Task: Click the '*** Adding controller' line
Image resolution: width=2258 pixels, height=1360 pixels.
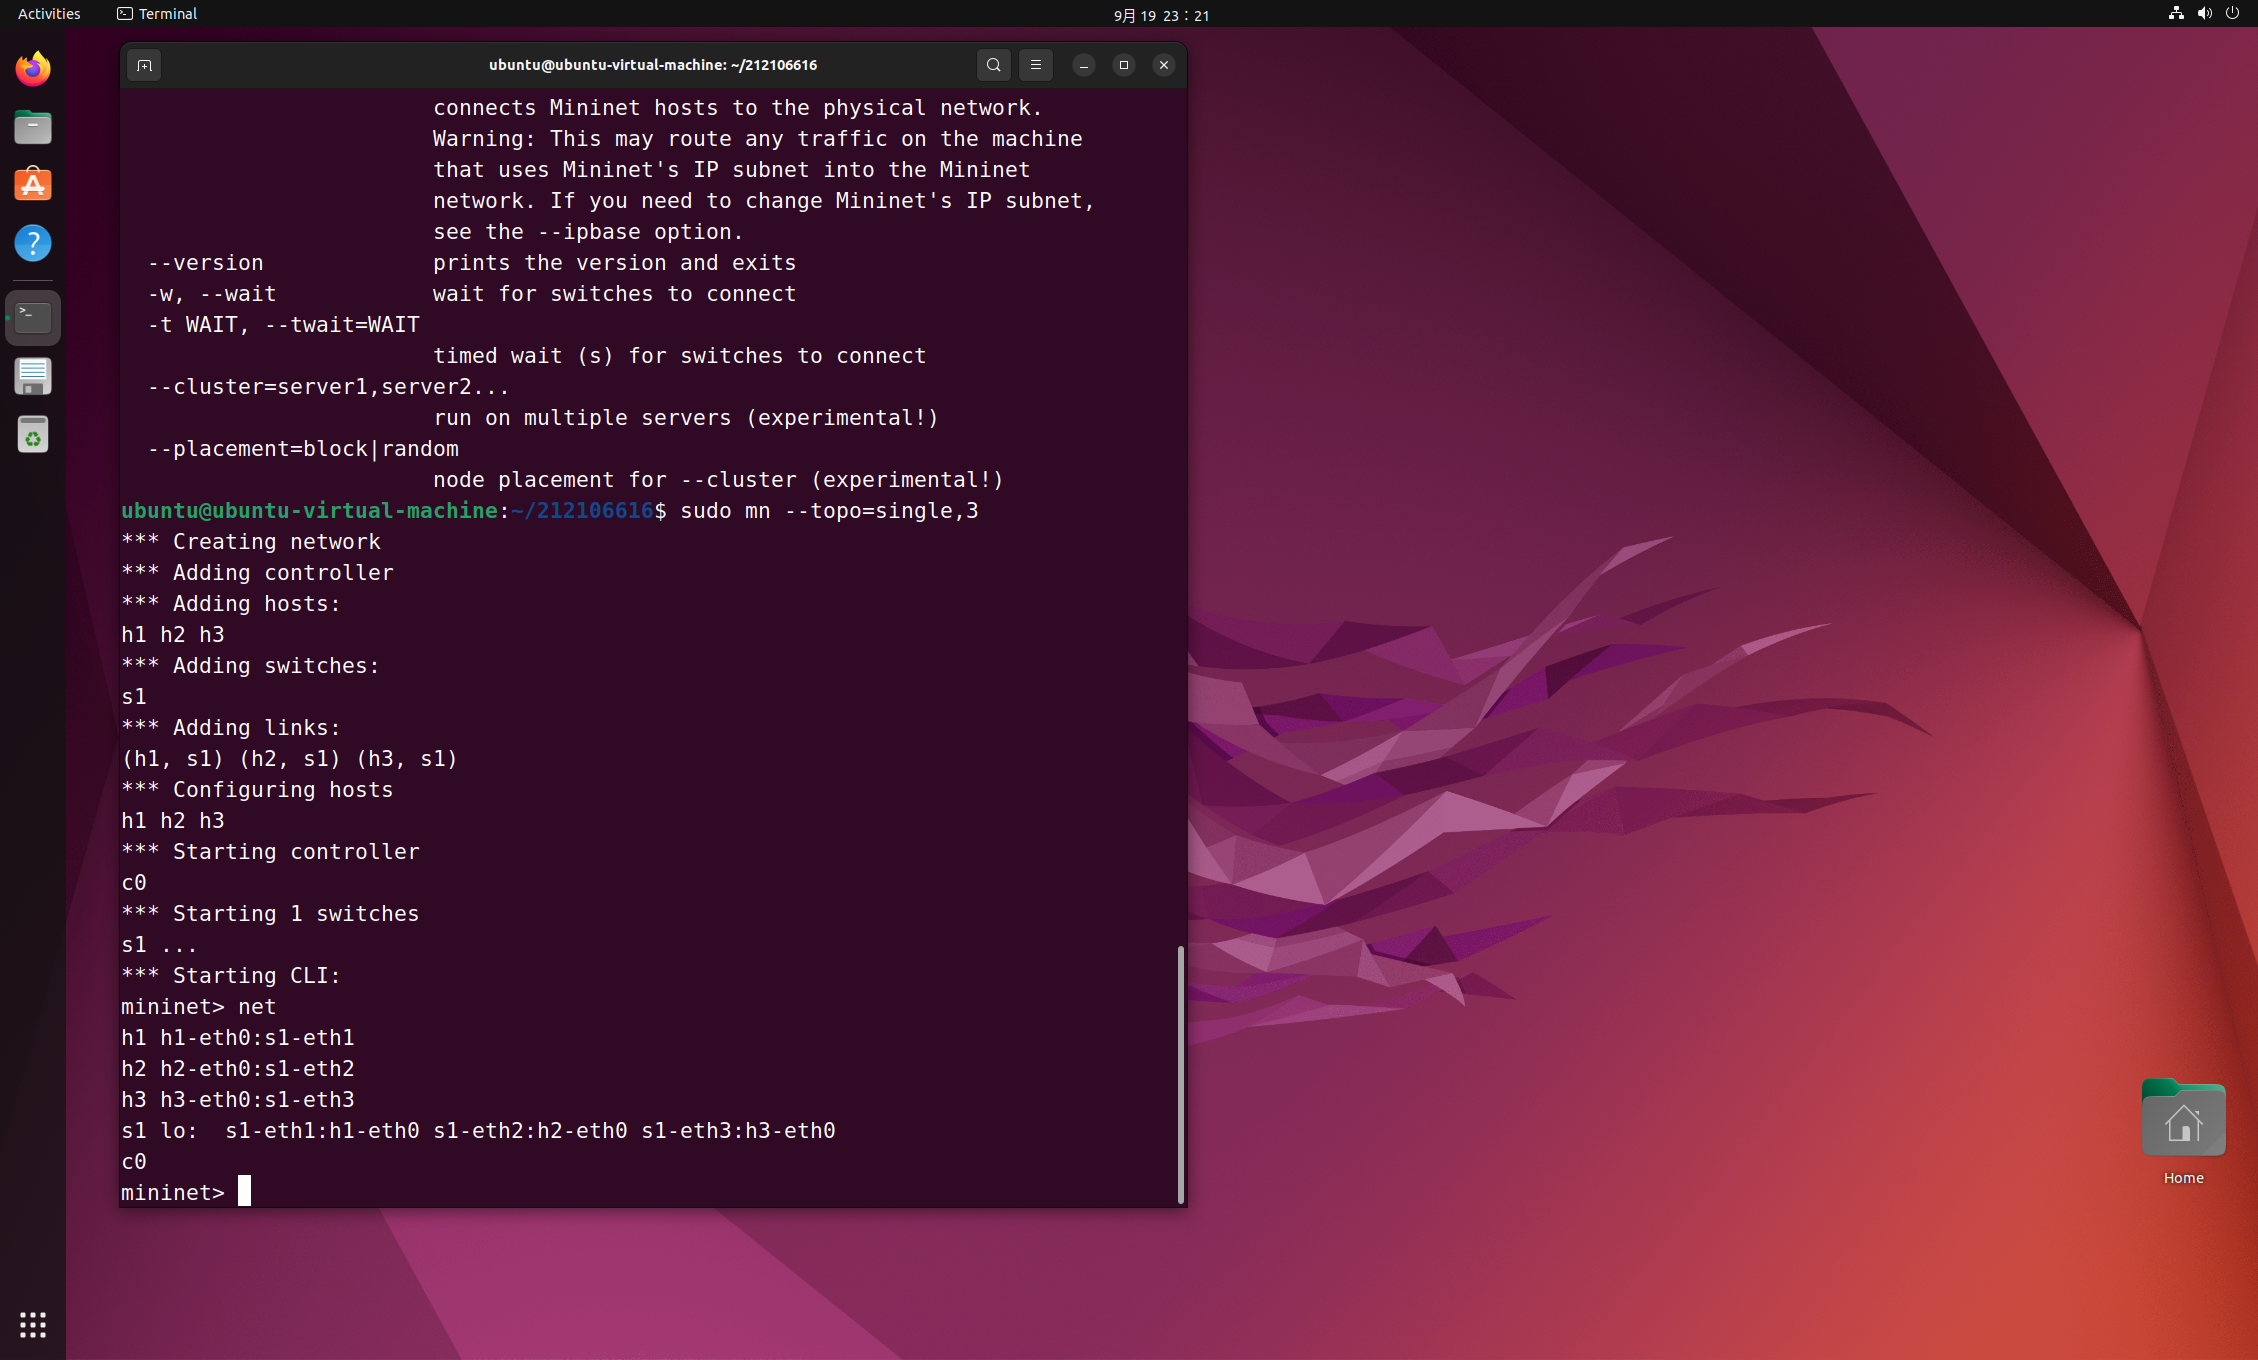Action: click(257, 573)
